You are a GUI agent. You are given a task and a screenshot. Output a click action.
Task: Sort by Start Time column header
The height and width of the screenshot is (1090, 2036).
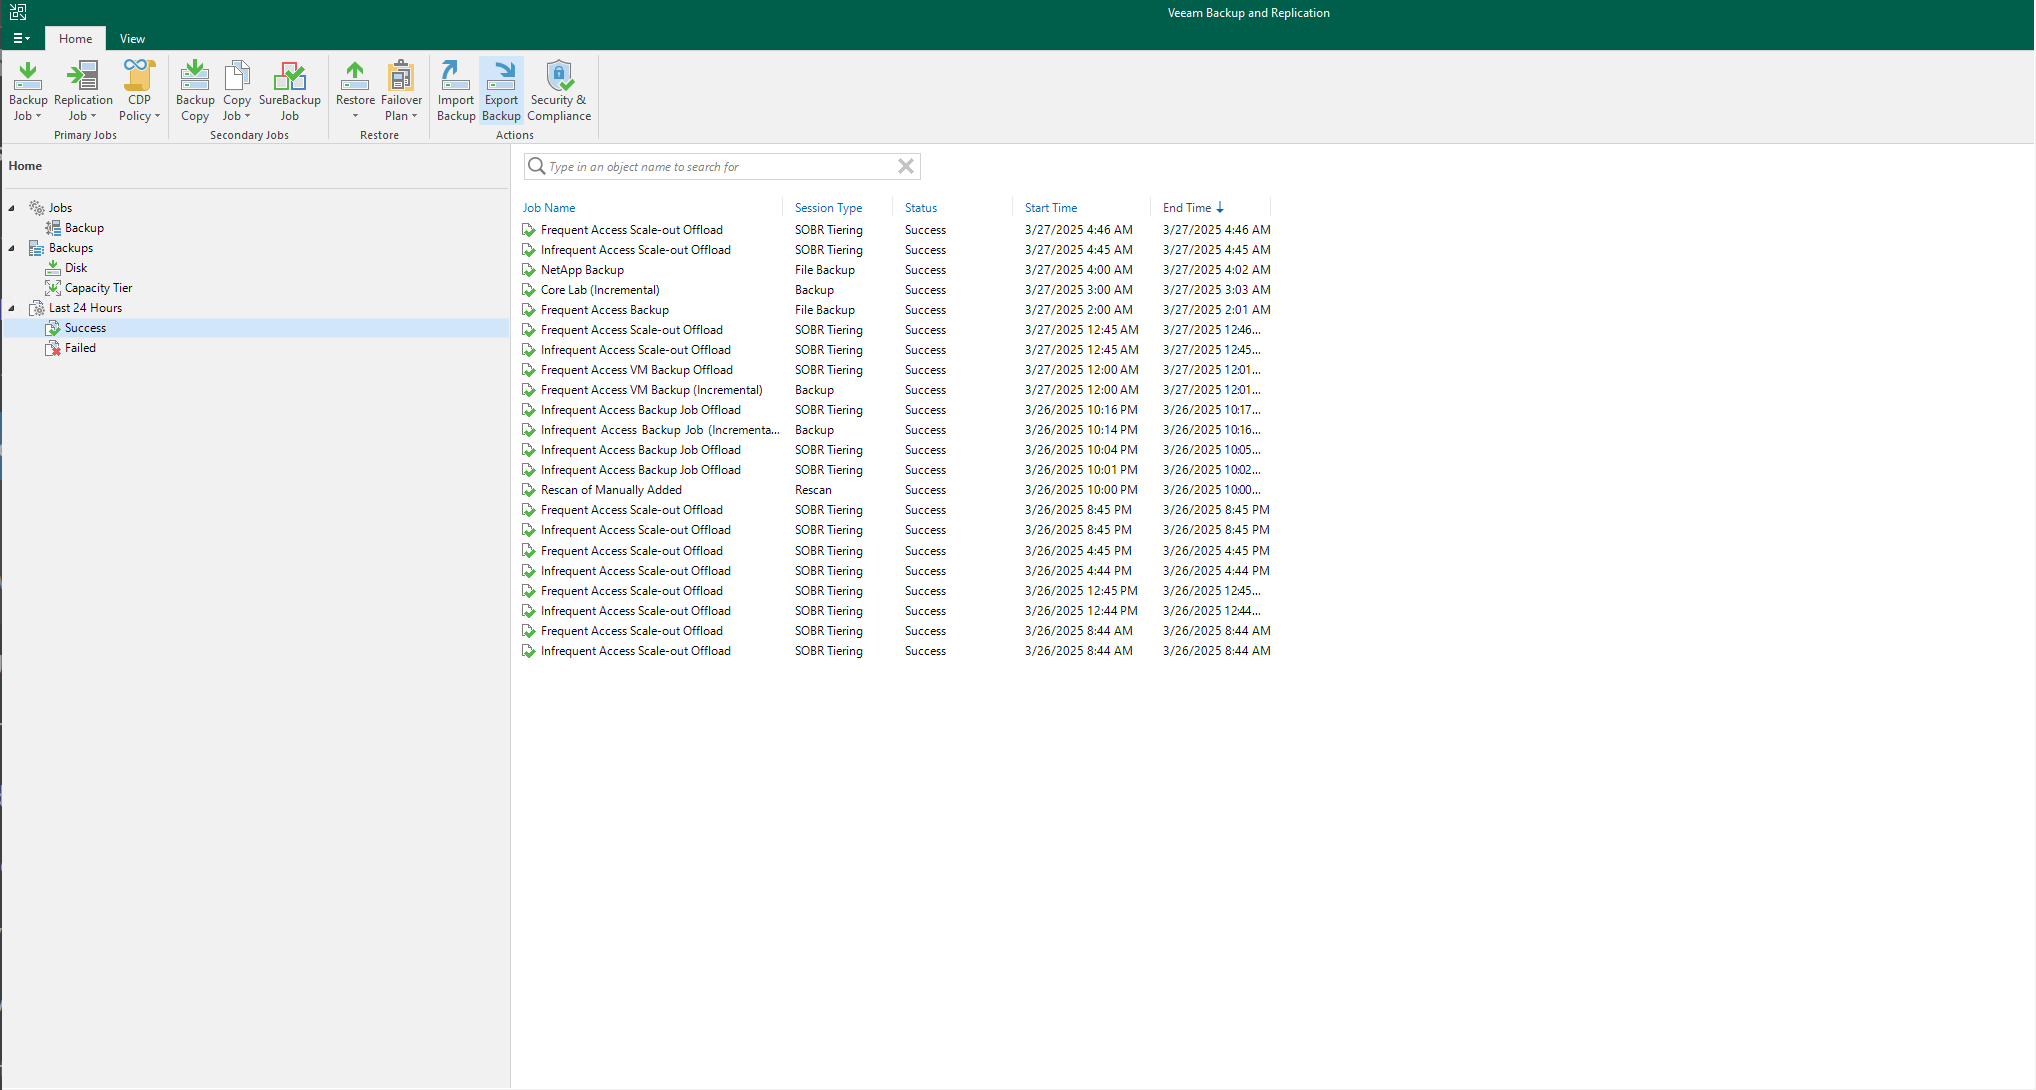click(x=1051, y=208)
